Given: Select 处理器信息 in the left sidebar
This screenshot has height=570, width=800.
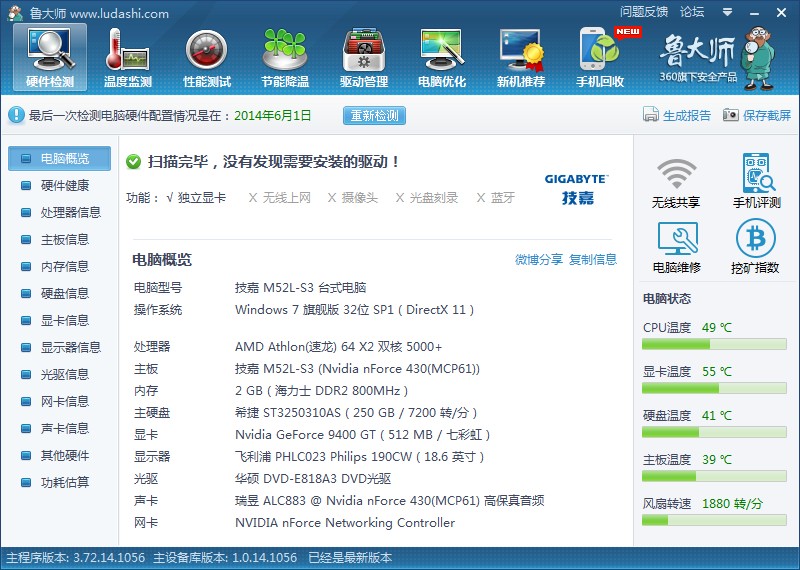Looking at the screenshot, I should click(70, 212).
